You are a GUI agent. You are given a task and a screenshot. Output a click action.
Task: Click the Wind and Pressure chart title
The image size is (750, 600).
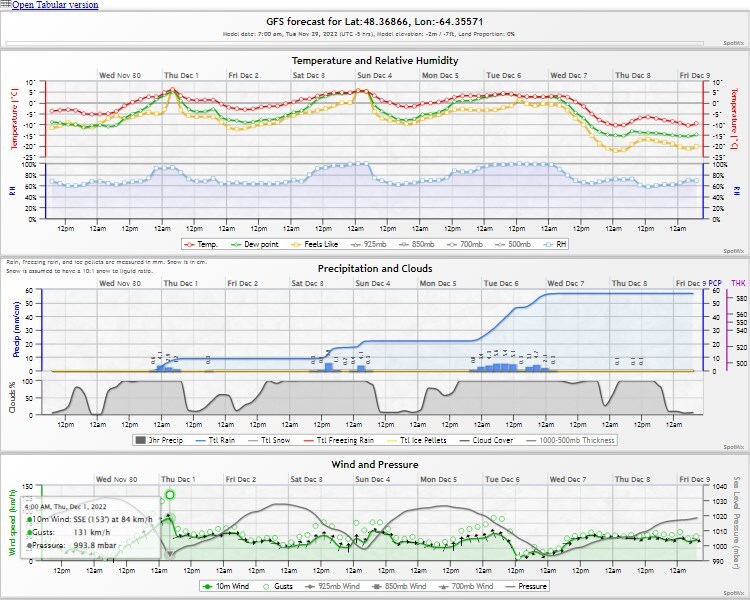[x=375, y=464]
